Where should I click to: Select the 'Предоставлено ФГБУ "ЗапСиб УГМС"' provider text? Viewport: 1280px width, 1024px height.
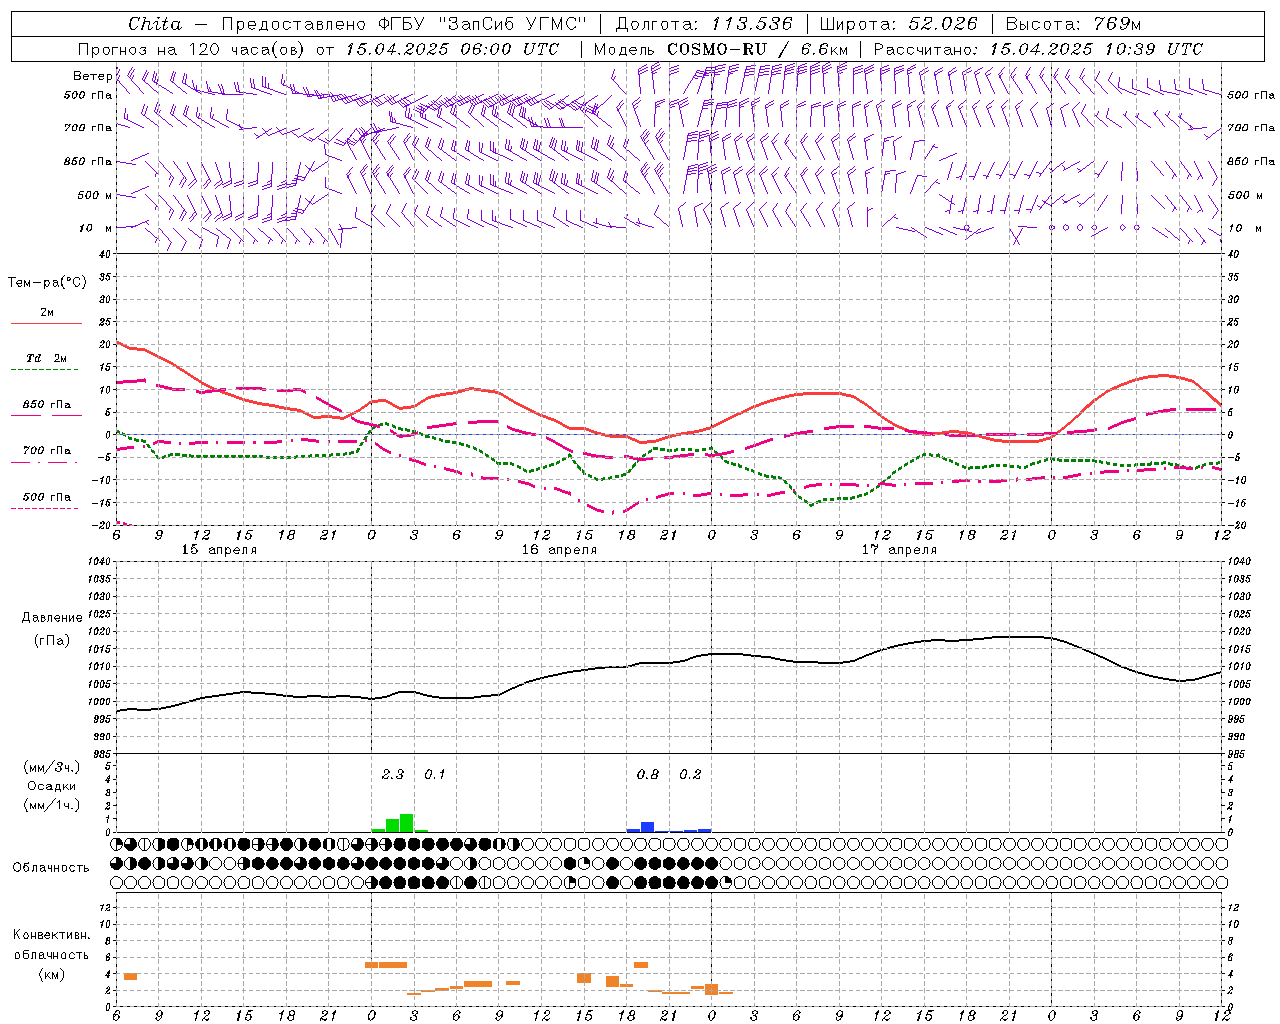point(404,24)
